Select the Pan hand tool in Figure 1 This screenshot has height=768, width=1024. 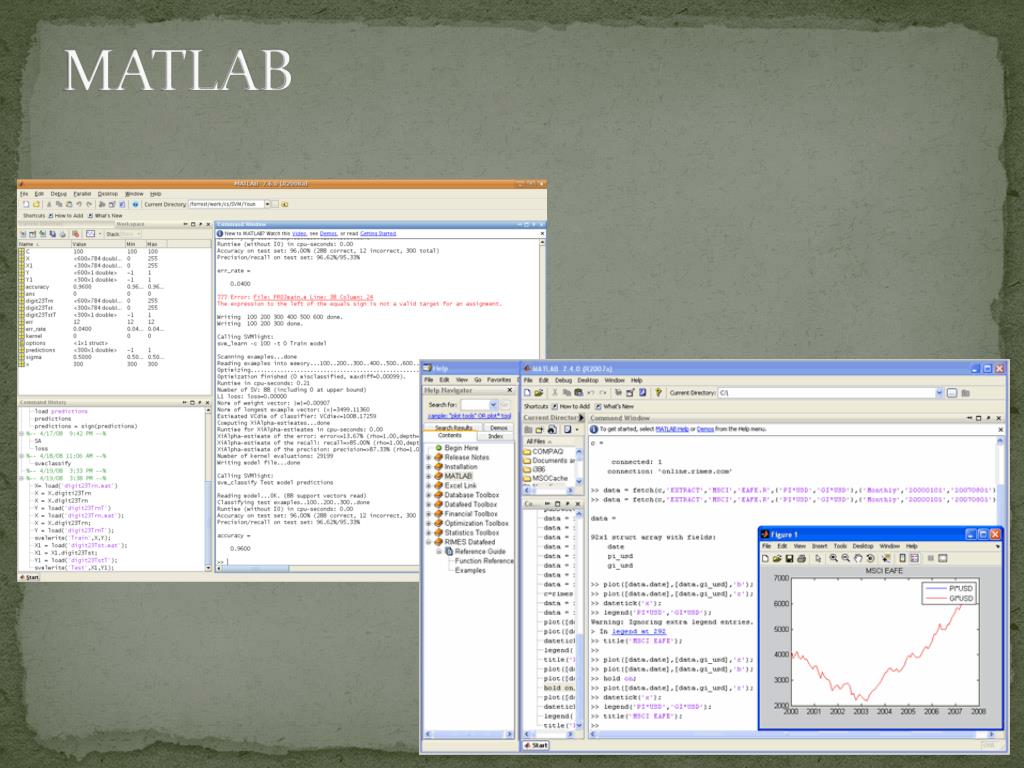coord(858,558)
